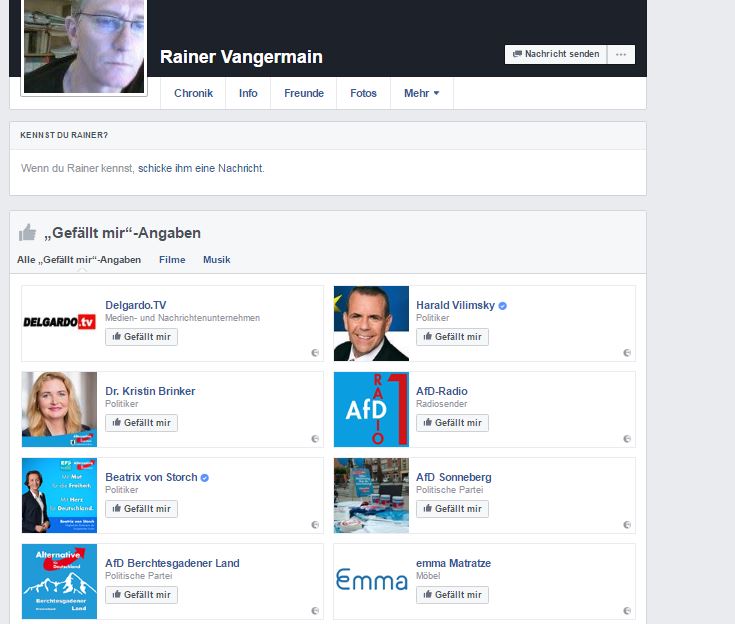Viewport: 735px width, 624px height.
Task: Open the Harald Vilimsky page link
Action: (x=455, y=305)
